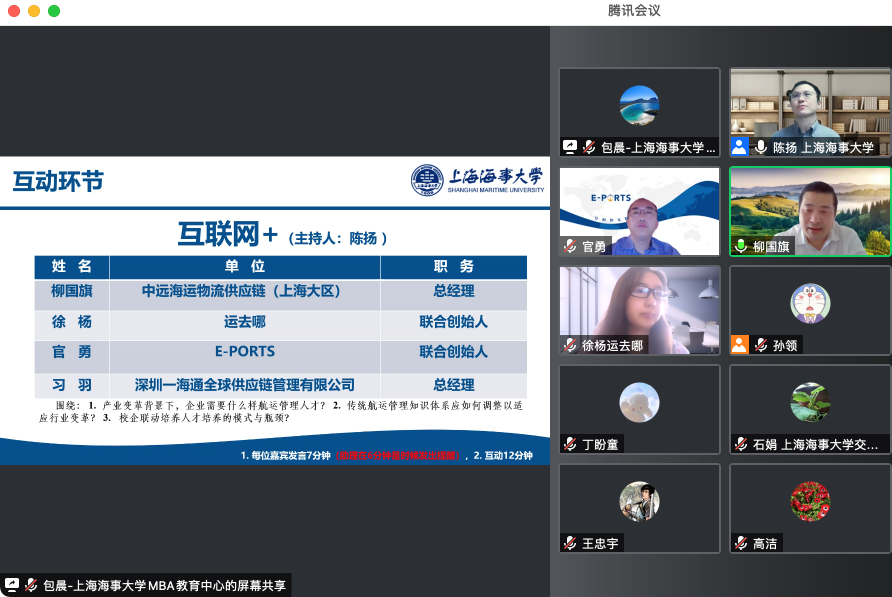The width and height of the screenshot is (892, 597).
Task: Click the name label 王忠宇
Action: [600, 543]
